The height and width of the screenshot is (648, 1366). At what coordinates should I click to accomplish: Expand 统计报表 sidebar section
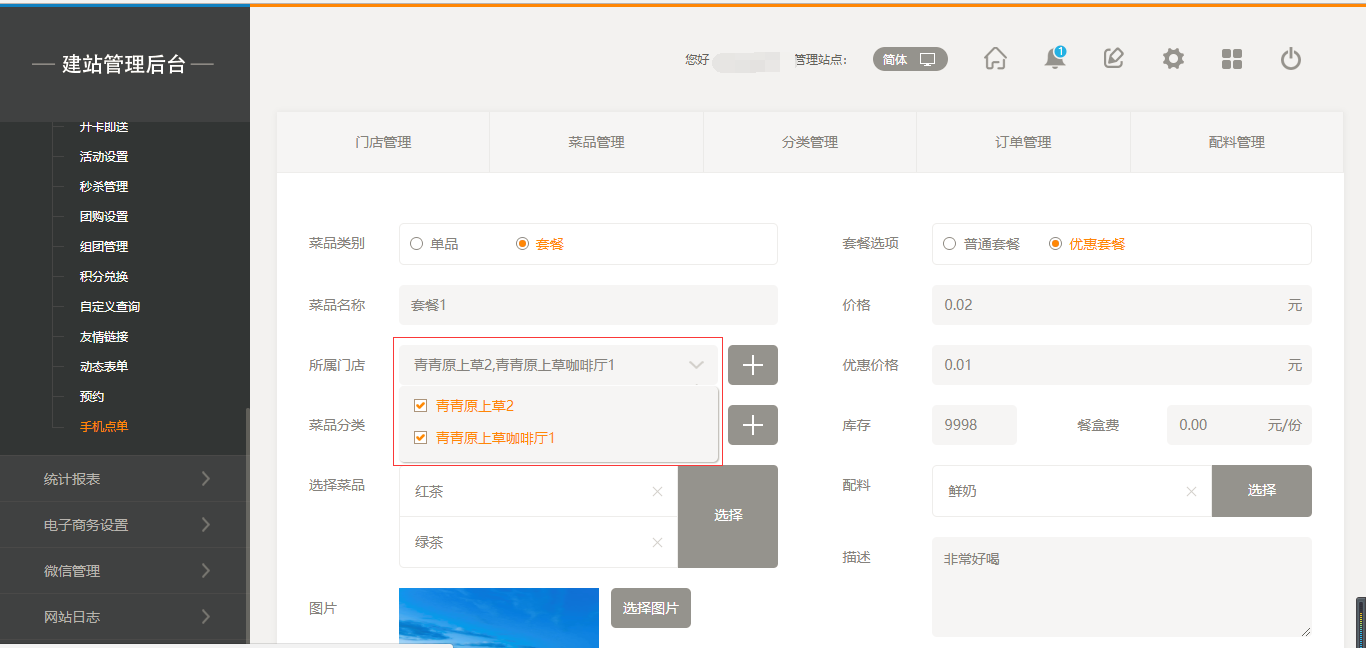[x=124, y=479]
